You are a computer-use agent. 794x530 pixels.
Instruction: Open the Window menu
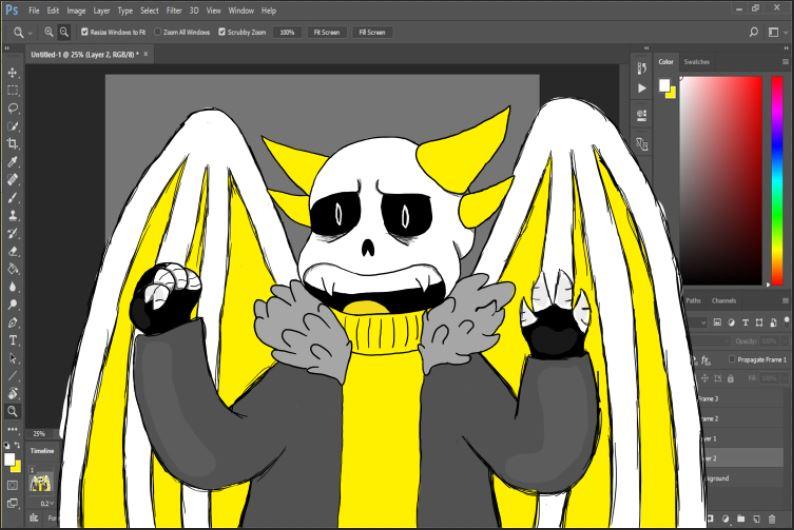point(241,10)
